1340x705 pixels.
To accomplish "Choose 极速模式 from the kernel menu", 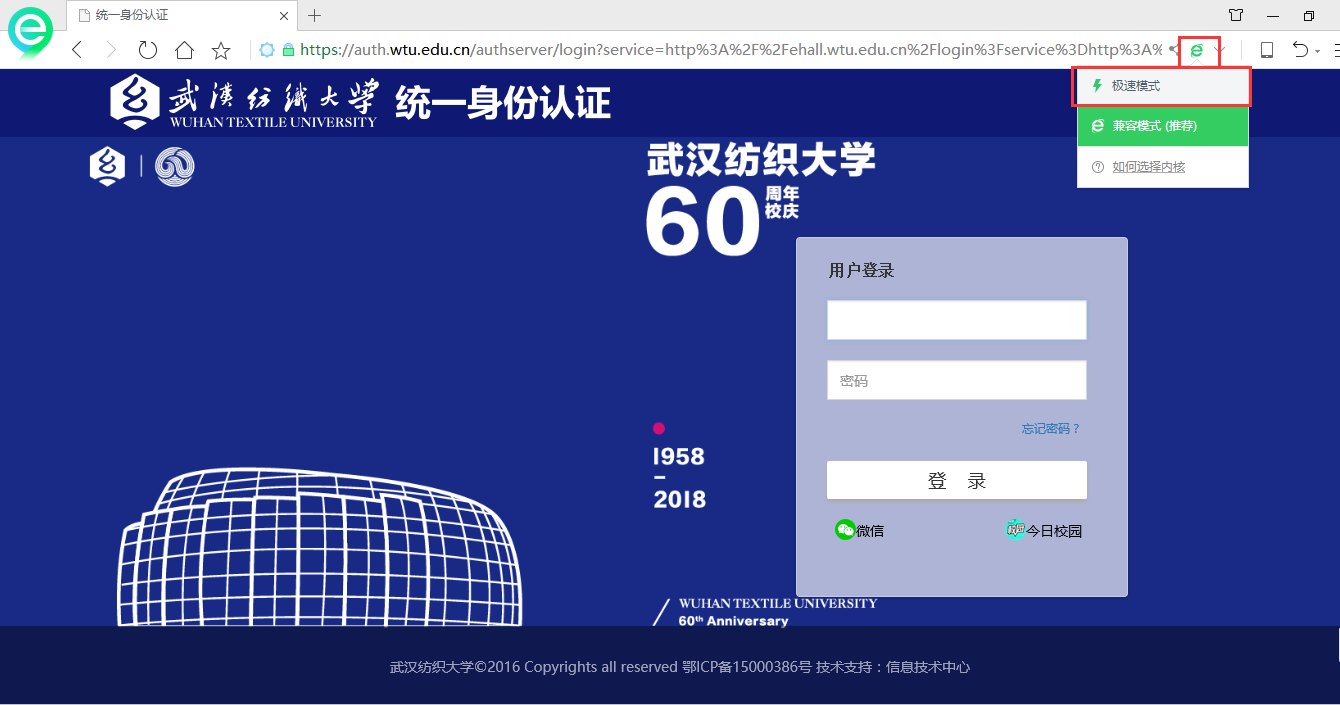I will coord(1163,86).
